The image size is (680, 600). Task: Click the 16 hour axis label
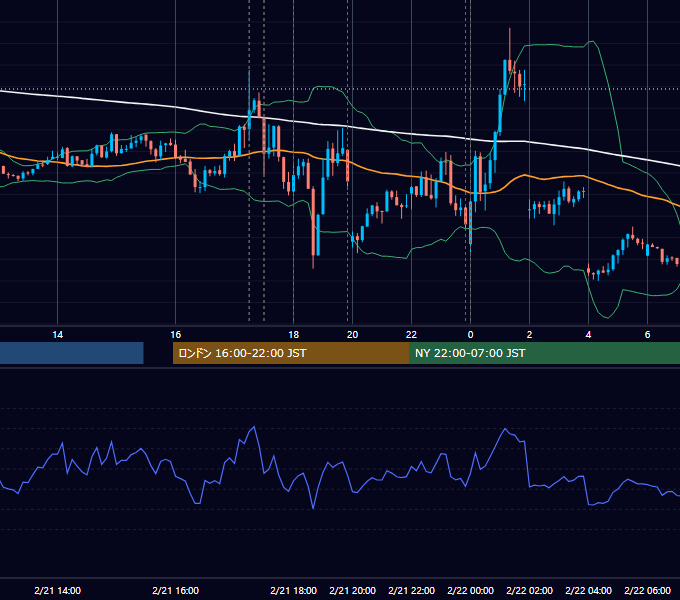coord(175,335)
